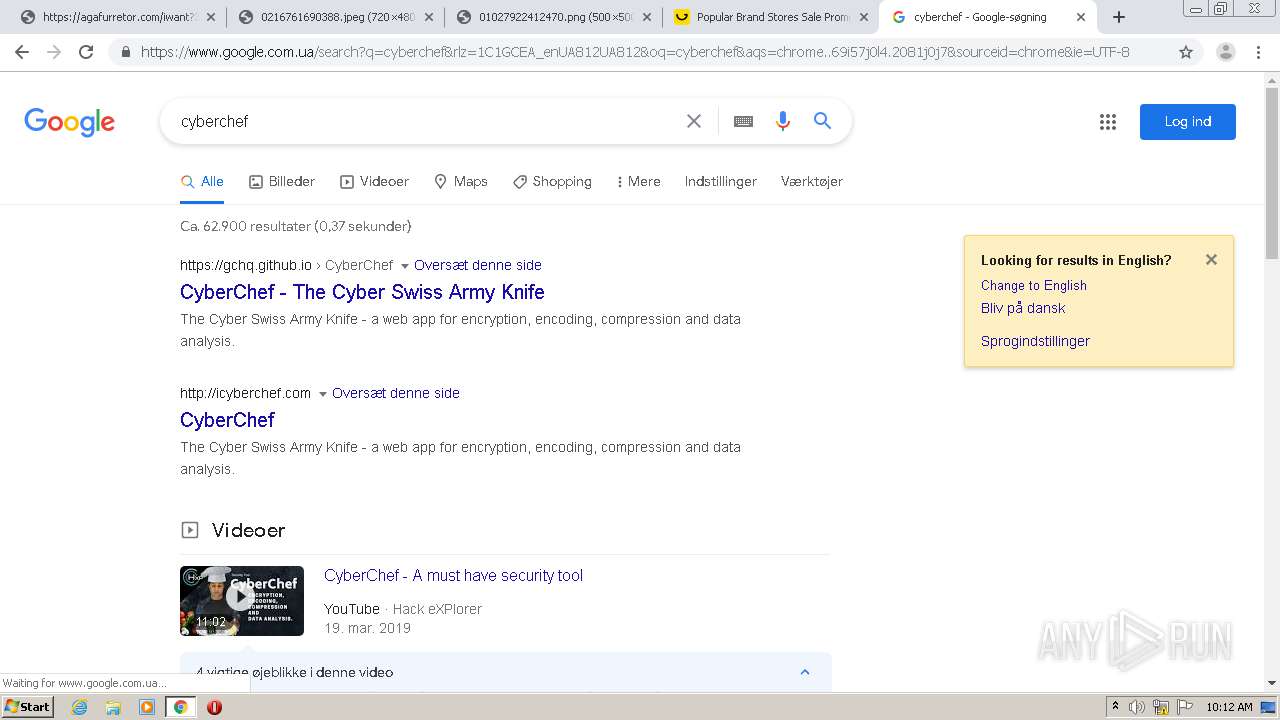Select the Maps tab

(x=461, y=182)
